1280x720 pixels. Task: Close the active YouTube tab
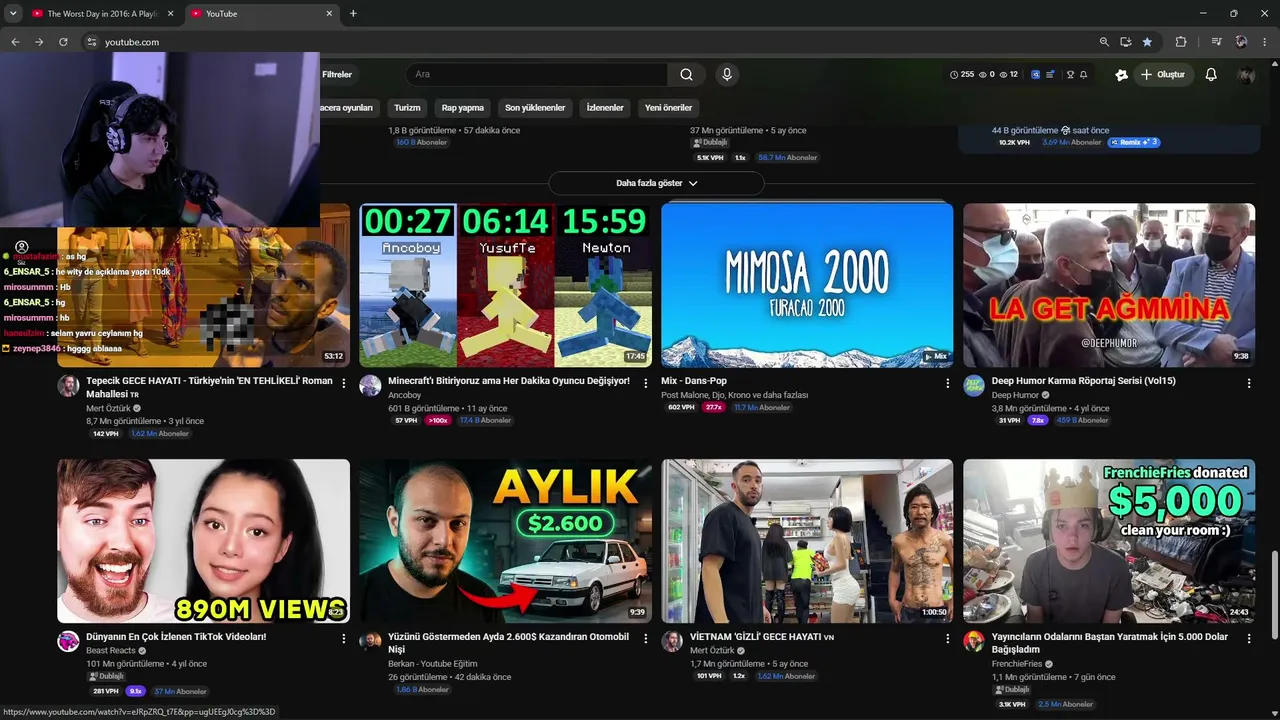click(x=329, y=14)
